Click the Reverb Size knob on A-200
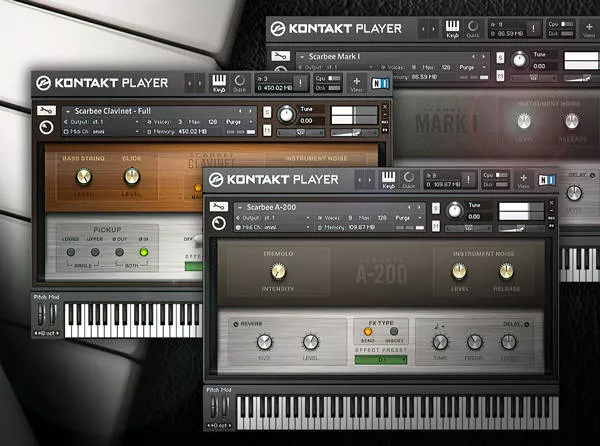Viewport: 600px width, 446px height. click(264, 342)
